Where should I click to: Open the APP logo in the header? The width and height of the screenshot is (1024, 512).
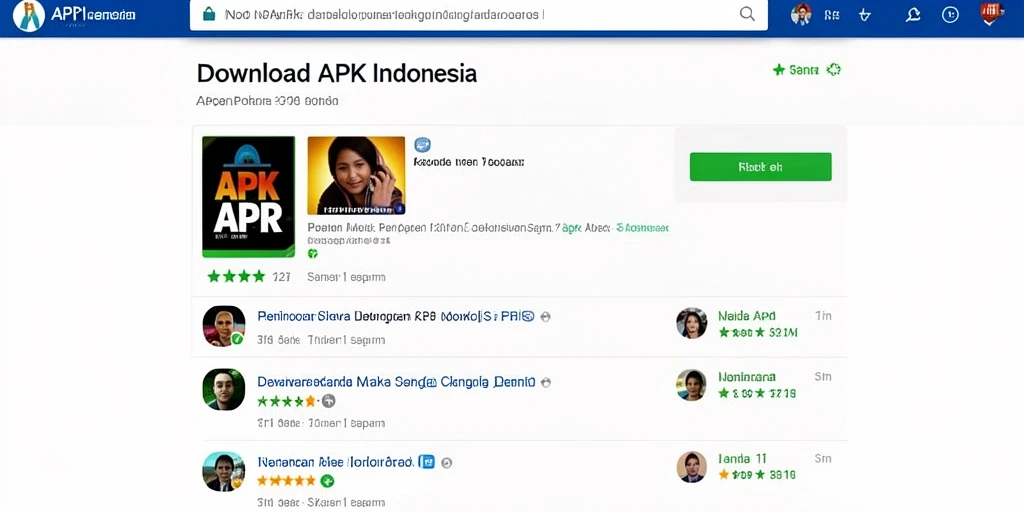29,16
